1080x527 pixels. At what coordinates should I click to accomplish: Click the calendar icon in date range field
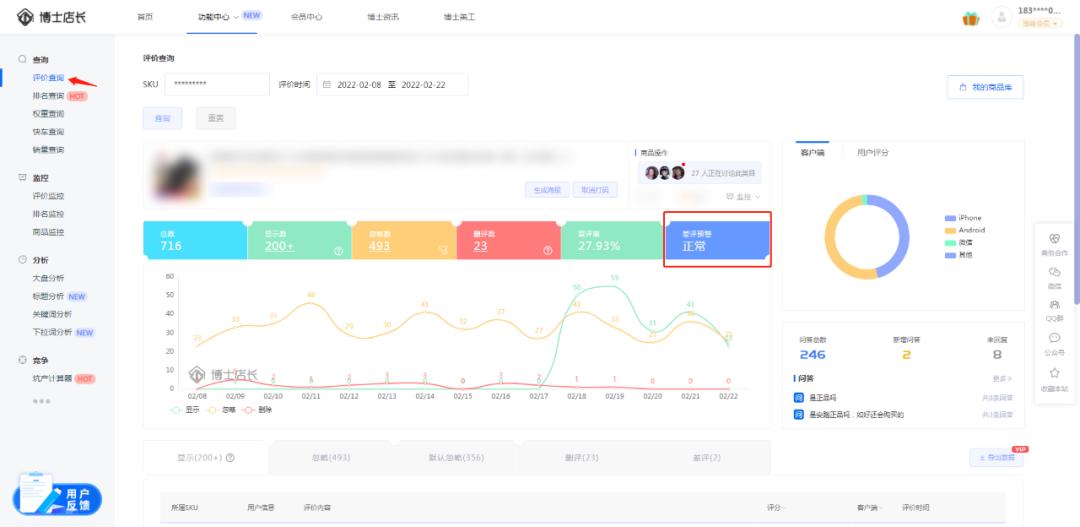327,85
